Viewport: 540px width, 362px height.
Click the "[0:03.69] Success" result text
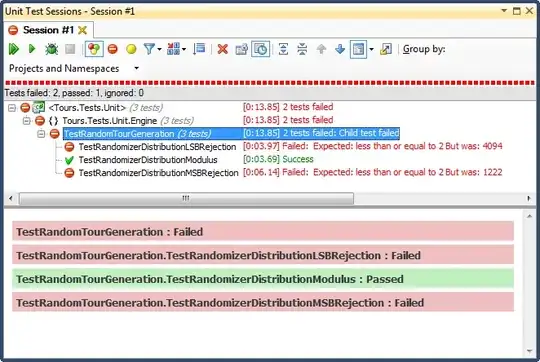coord(278,159)
